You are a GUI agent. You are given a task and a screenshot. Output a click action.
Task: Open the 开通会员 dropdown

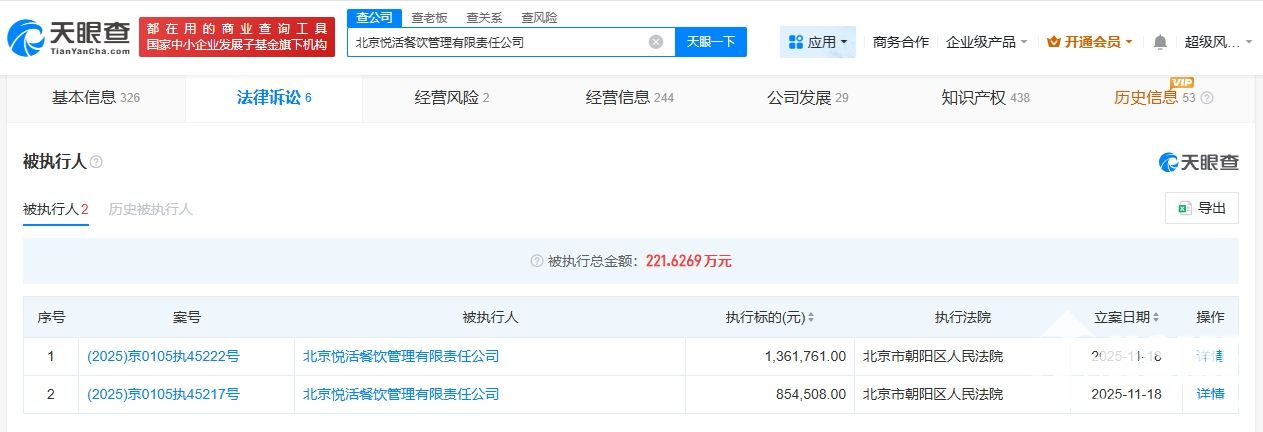click(1089, 42)
